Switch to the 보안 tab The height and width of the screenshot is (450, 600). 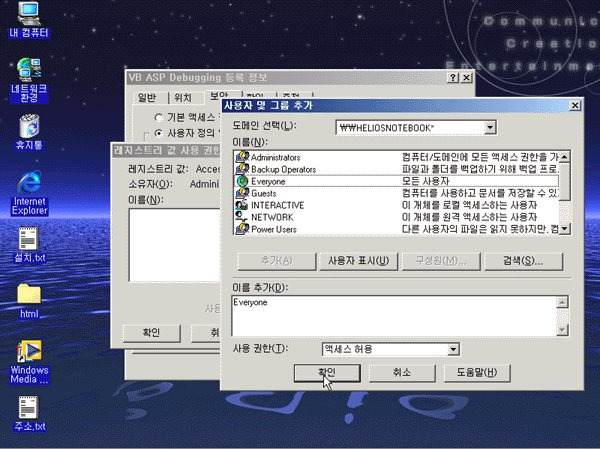220,96
